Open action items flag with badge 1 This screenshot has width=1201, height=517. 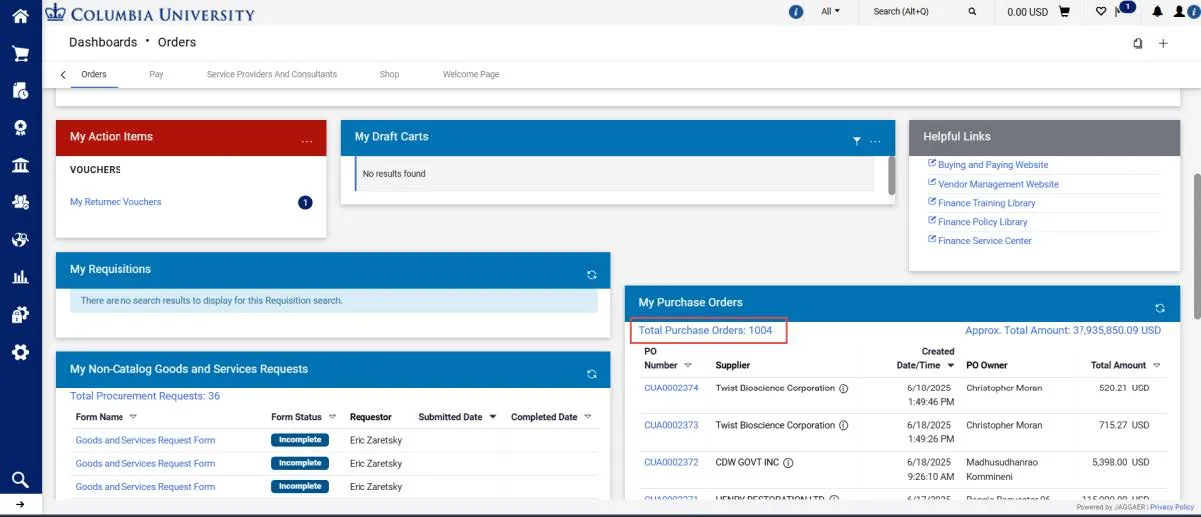(x=1124, y=10)
